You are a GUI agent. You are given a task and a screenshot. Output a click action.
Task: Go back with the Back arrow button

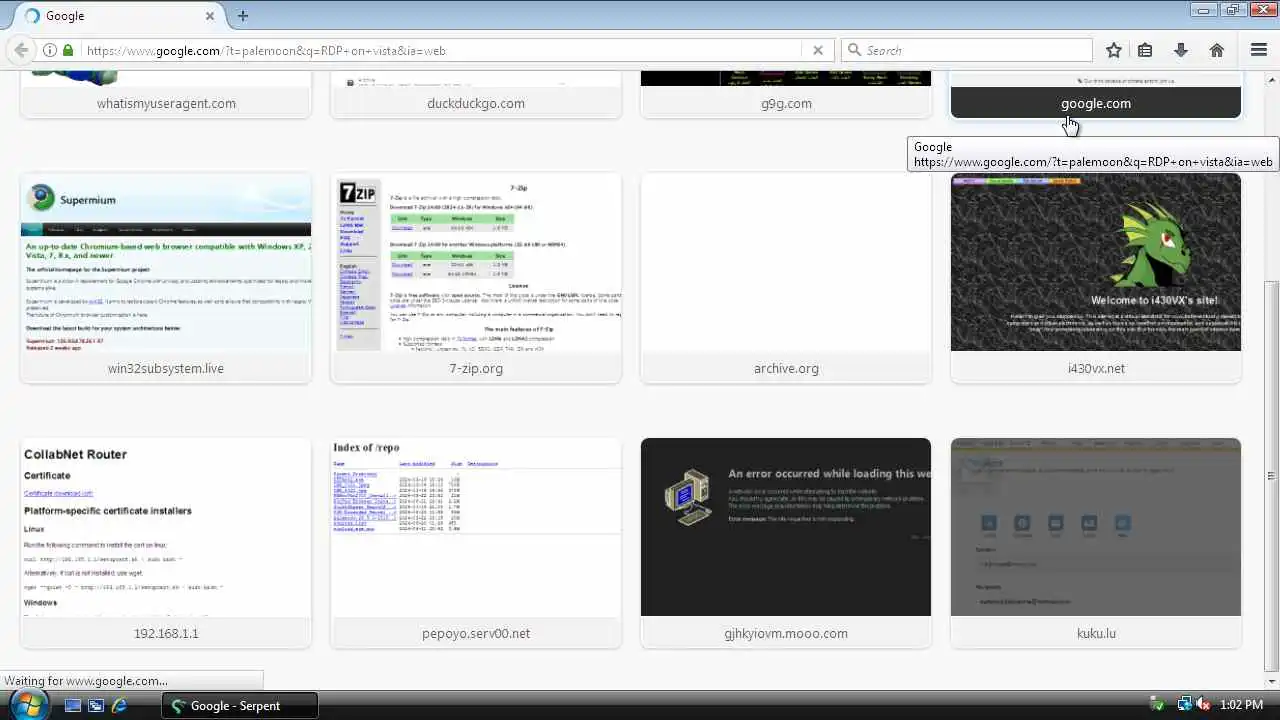pyautogui.click(x=21, y=50)
